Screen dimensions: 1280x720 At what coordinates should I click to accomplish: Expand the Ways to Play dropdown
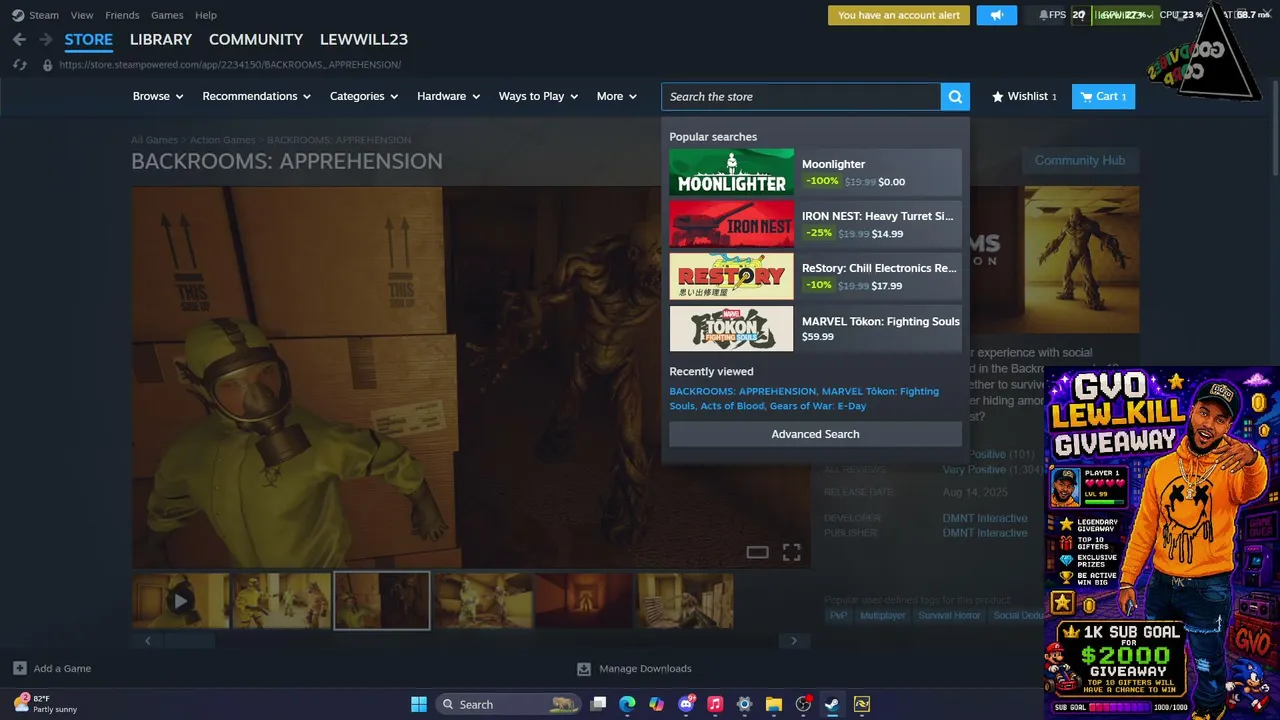538,96
